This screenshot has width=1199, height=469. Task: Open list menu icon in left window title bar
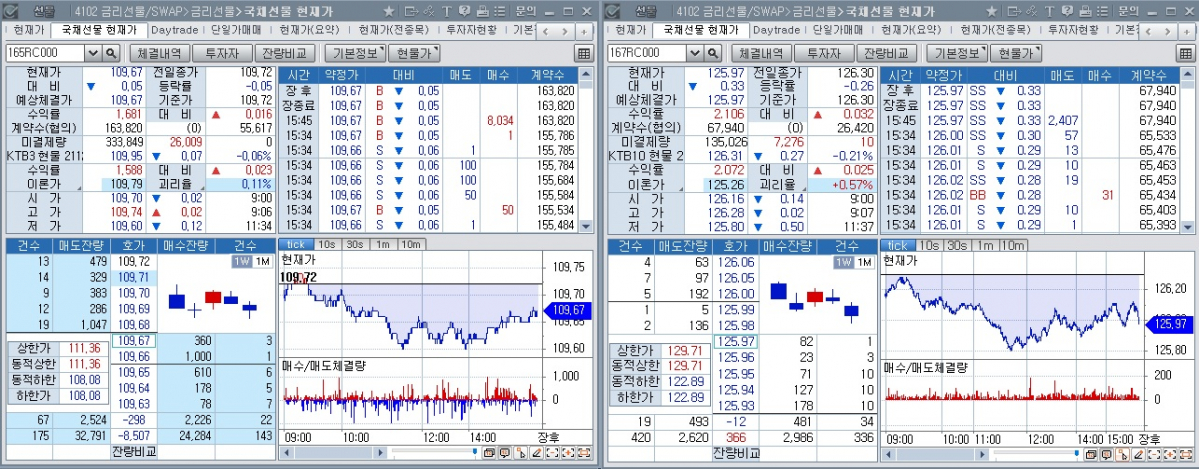tap(500, 11)
